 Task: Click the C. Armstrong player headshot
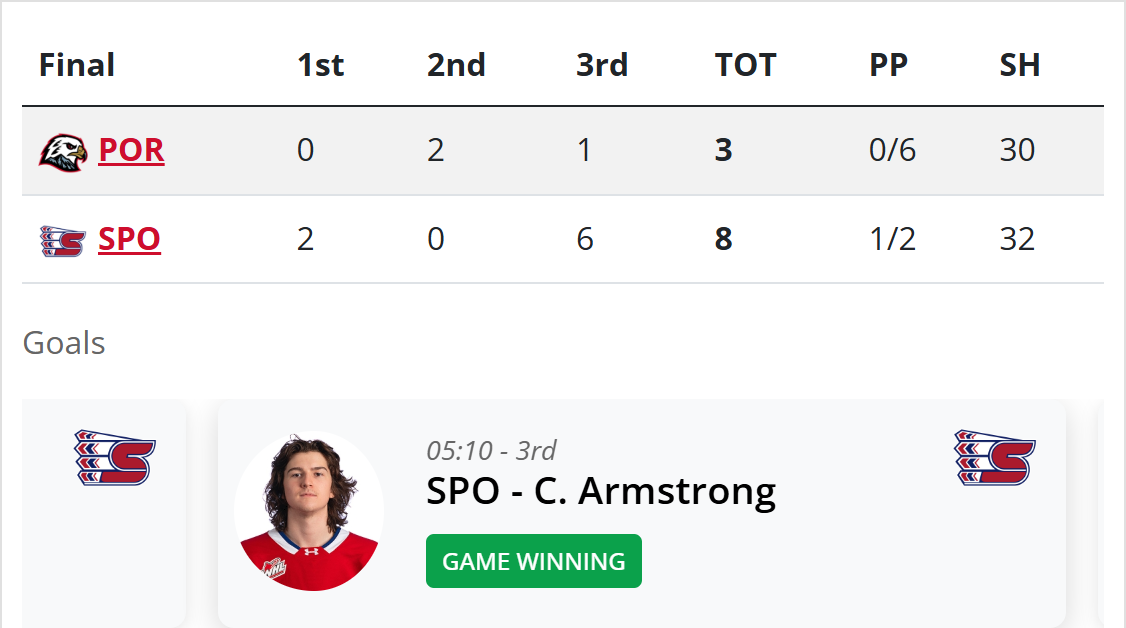pyautogui.click(x=309, y=511)
